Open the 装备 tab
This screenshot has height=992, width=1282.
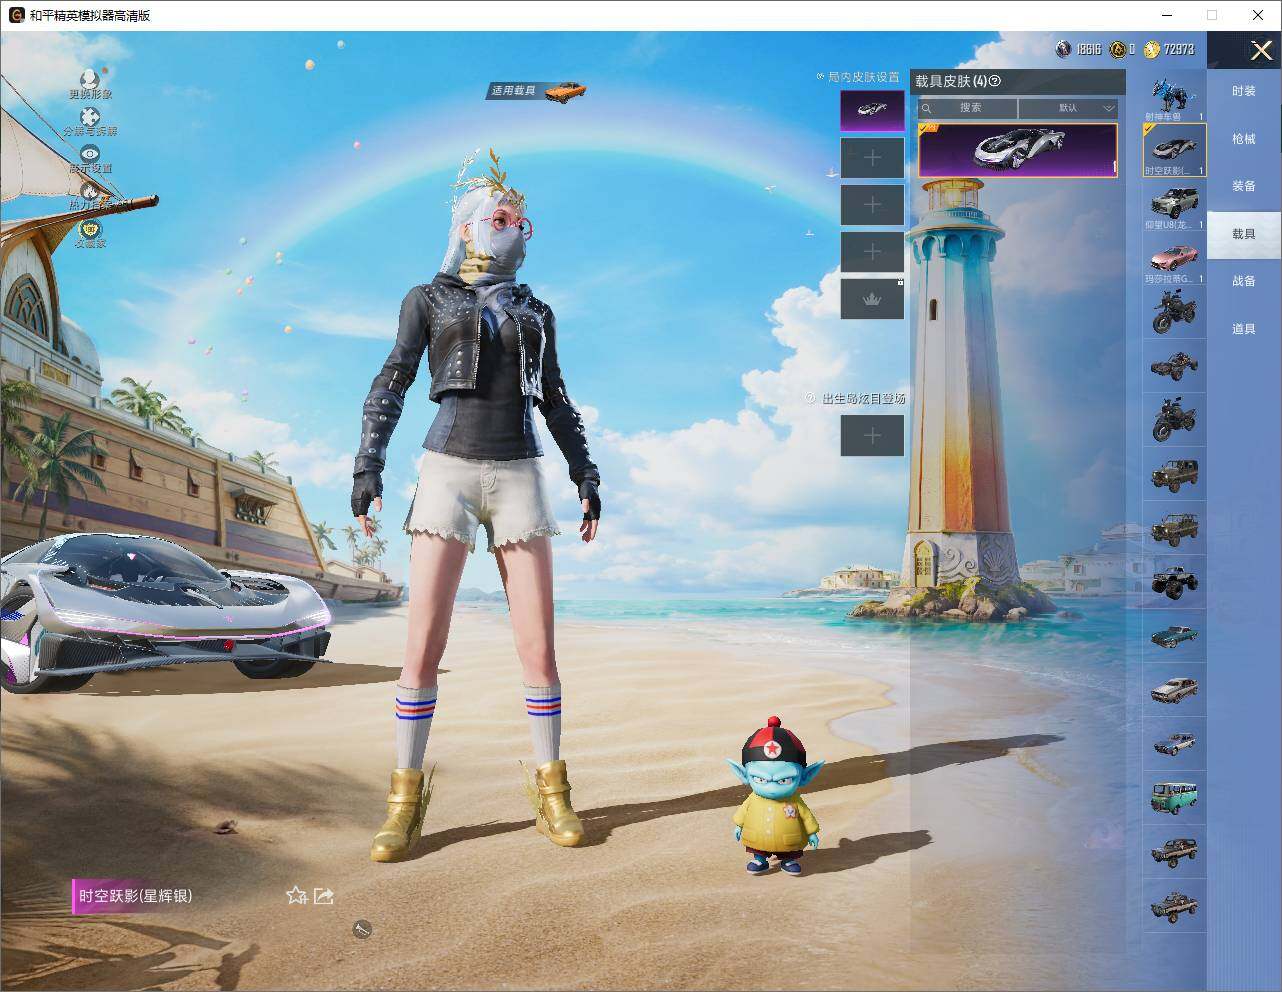tap(1243, 186)
